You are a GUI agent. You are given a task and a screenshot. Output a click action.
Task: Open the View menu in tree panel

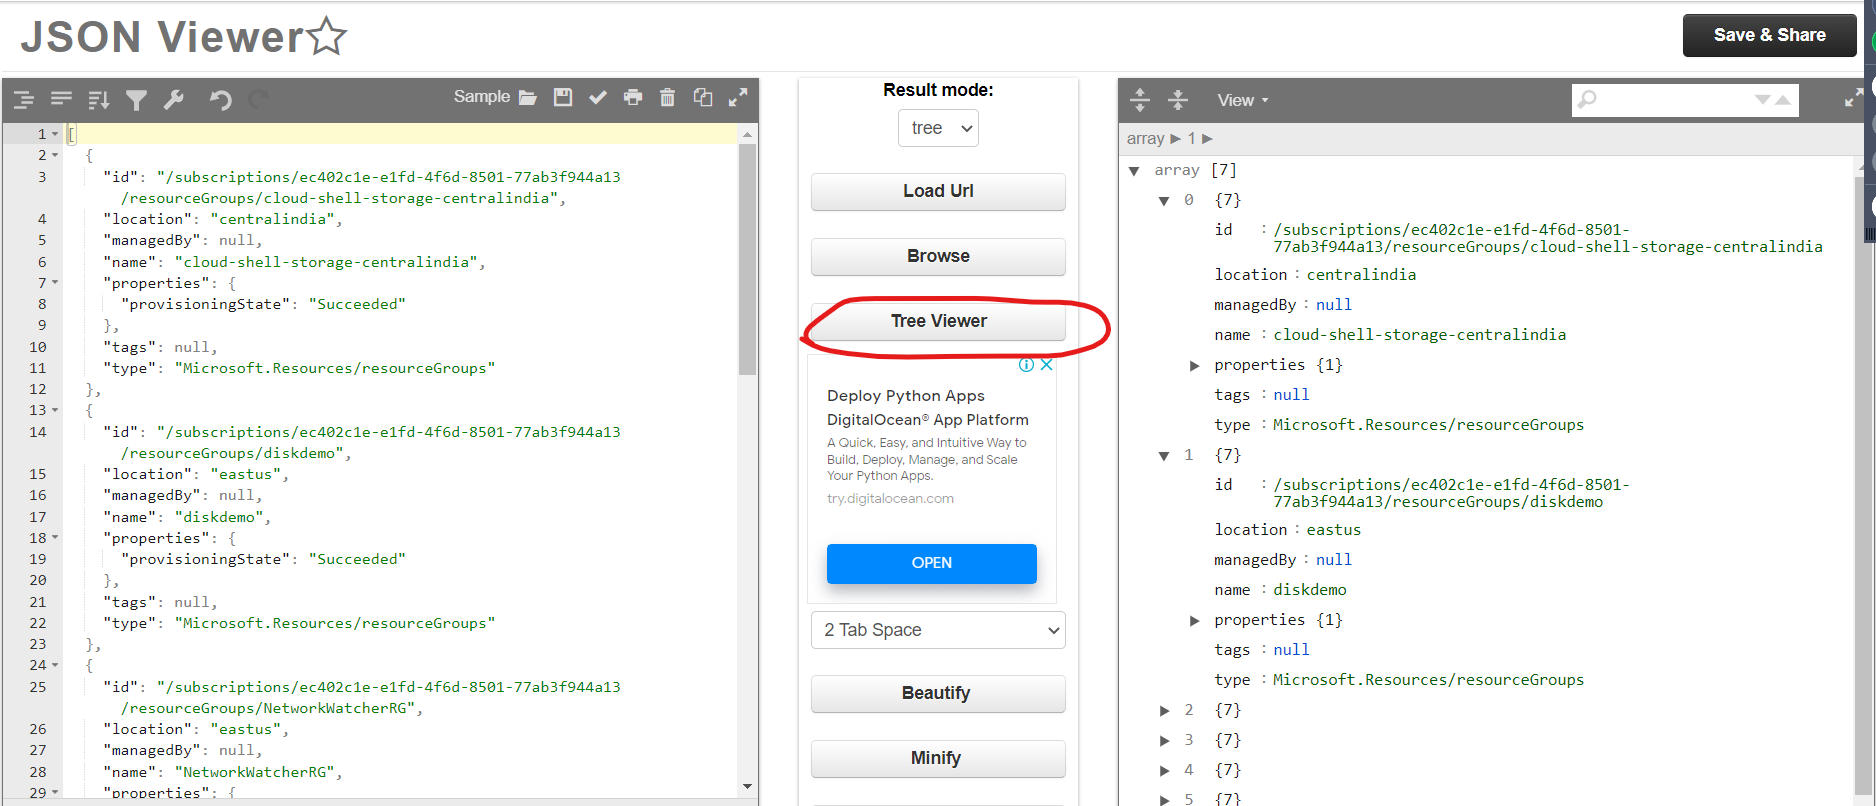[x=1242, y=100]
